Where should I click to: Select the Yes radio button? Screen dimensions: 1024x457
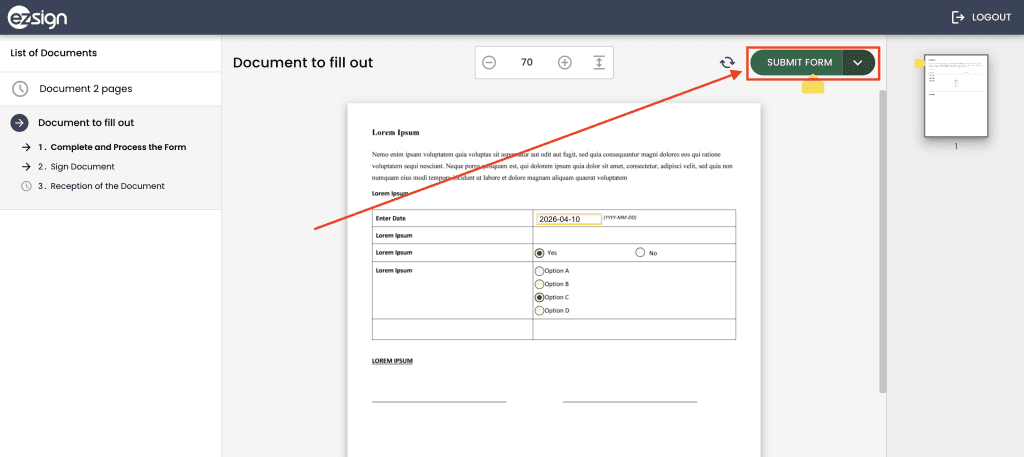coord(540,253)
